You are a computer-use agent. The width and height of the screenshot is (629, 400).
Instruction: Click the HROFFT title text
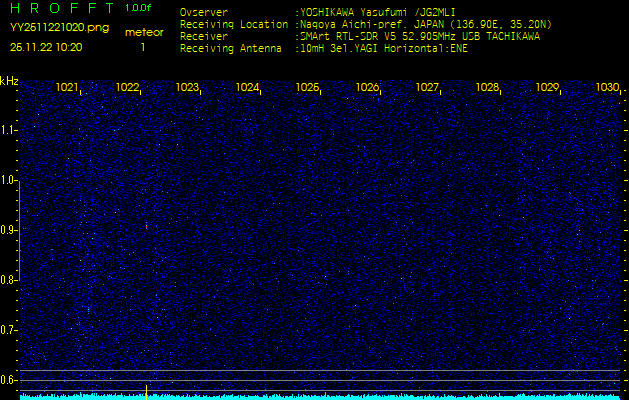coord(60,8)
